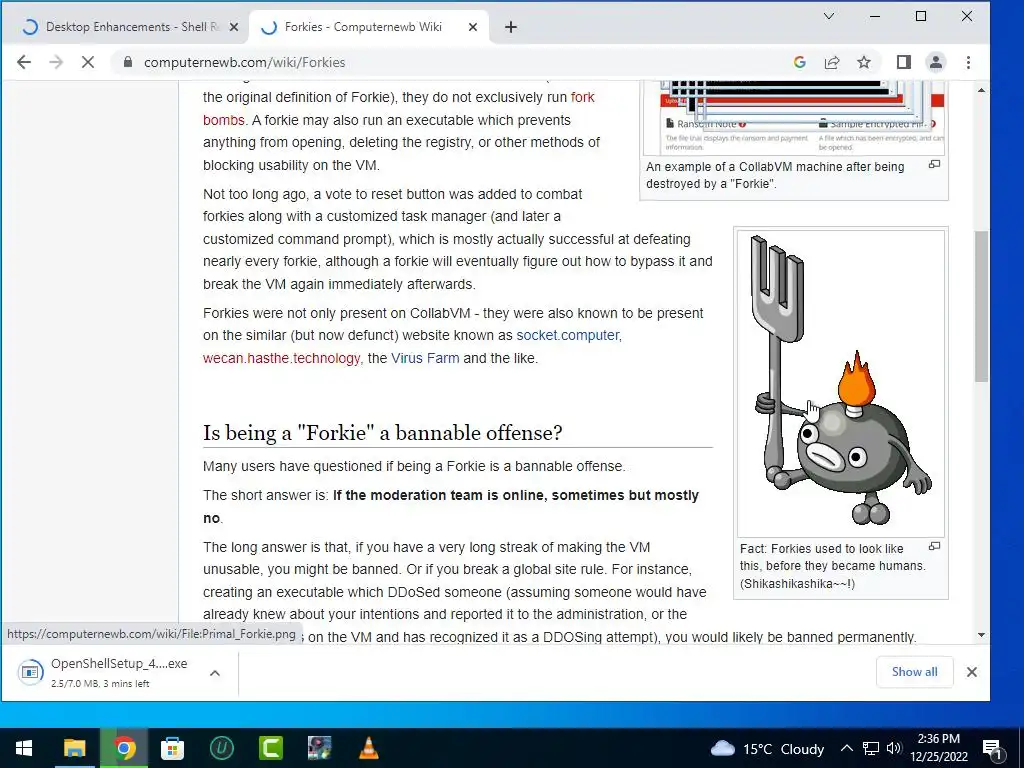1024x768 pixels.
Task: Open the 15°C Cloudy weather widget
Action: click(x=767, y=748)
